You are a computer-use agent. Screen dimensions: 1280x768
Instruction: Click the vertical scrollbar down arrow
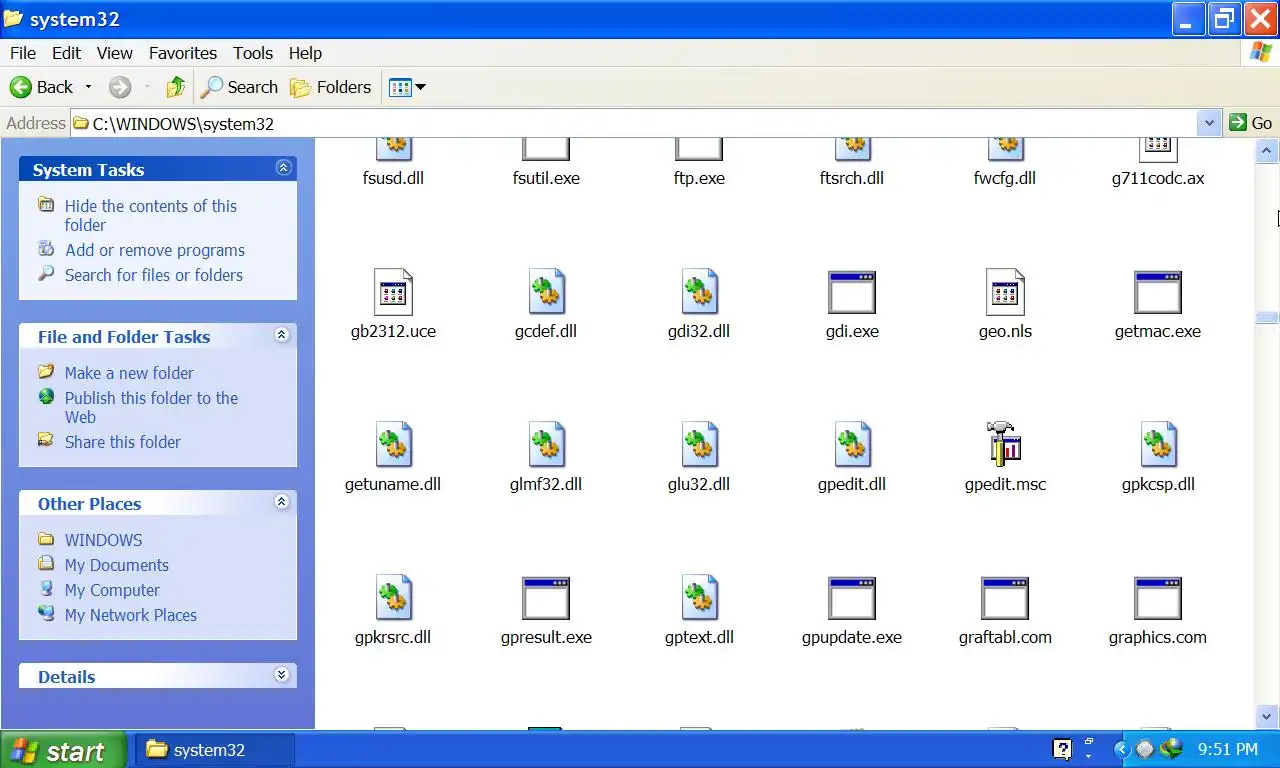point(1267,716)
